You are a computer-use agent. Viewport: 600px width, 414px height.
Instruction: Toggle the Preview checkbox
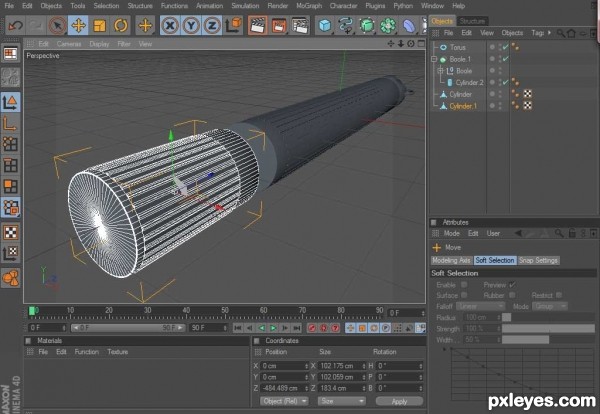512,285
